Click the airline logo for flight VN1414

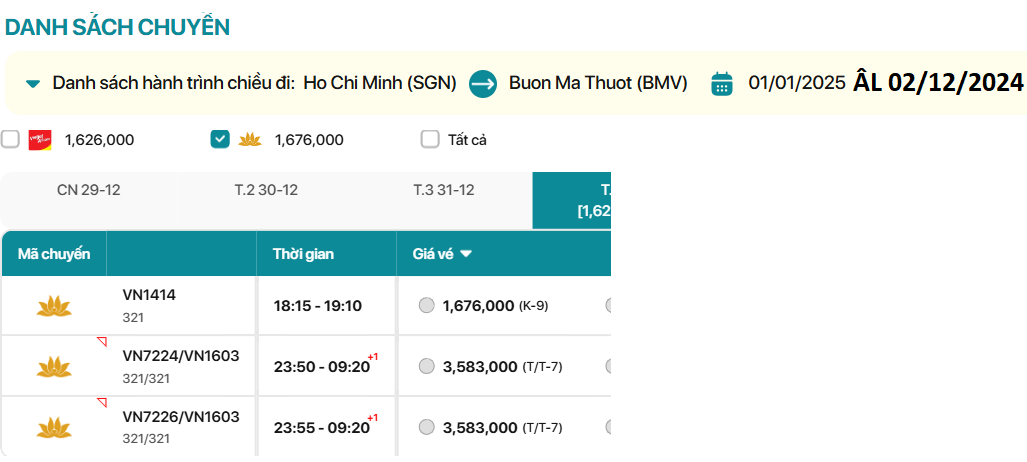(54, 306)
